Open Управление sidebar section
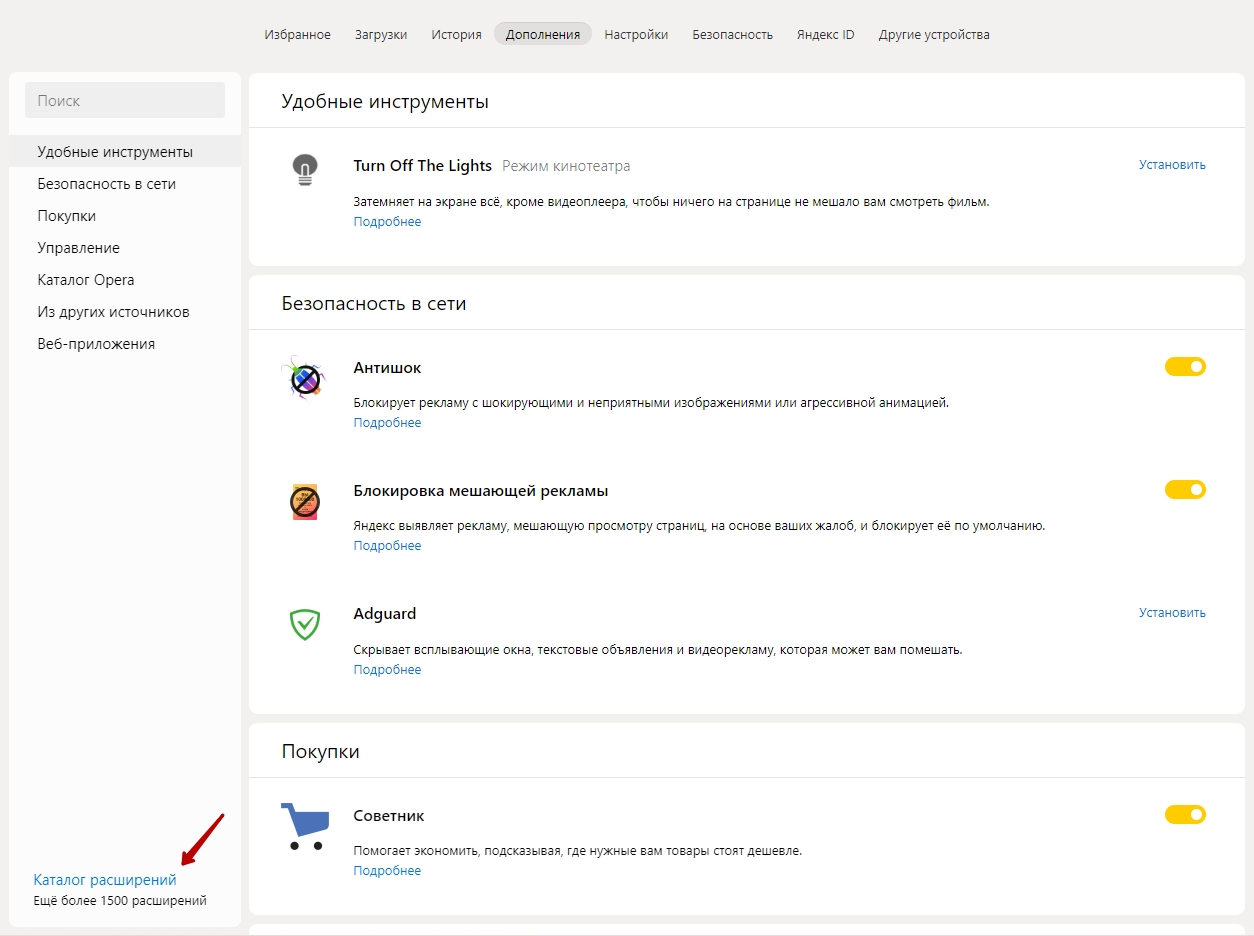The height and width of the screenshot is (936, 1254). [125, 248]
